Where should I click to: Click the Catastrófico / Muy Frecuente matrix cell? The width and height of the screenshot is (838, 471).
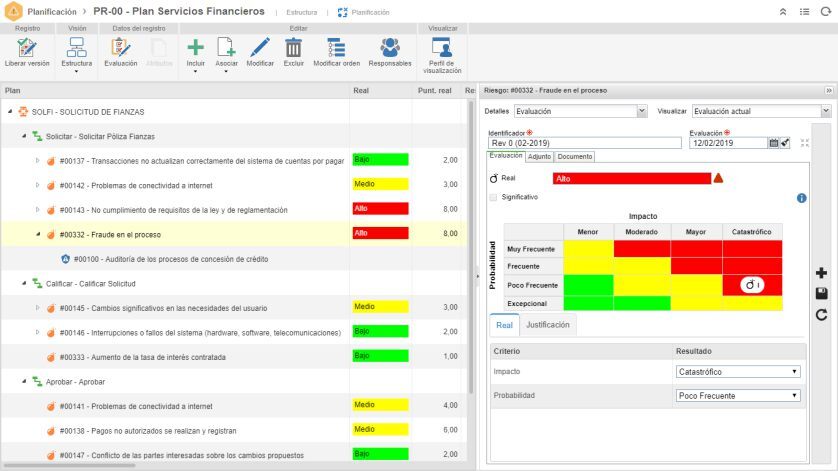click(x=752, y=249)
